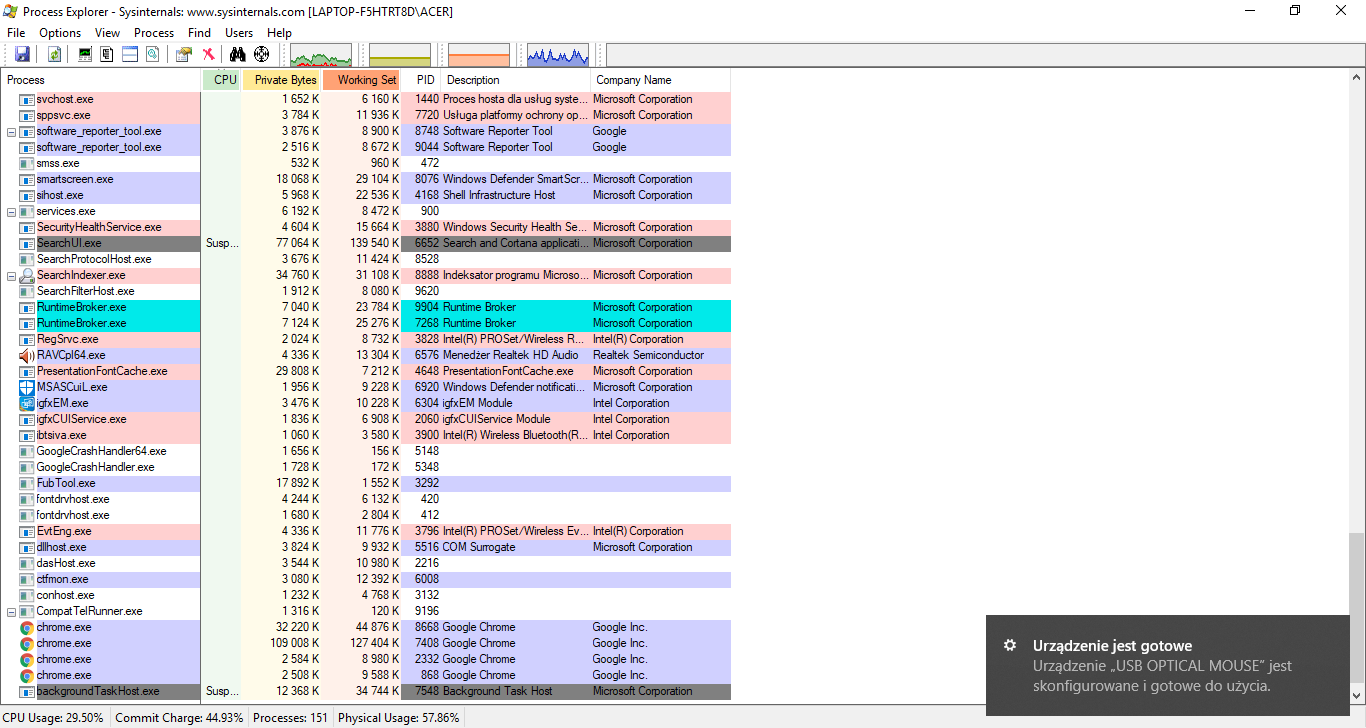This screenshot has width=1366, height=728.
Task: Click the scrollbar up arrow
Action: 1356,79
